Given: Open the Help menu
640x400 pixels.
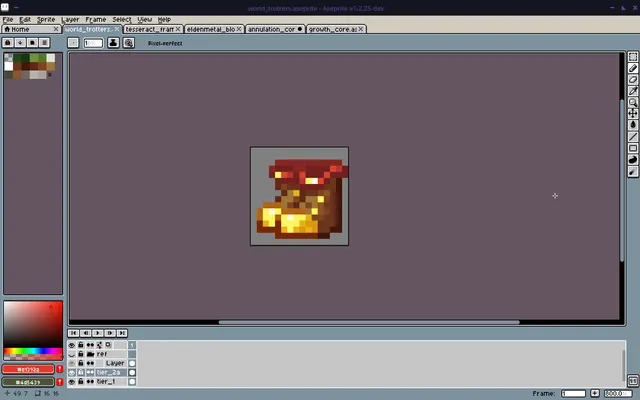Looking at the screenshot, I should [x=164, y=20].
